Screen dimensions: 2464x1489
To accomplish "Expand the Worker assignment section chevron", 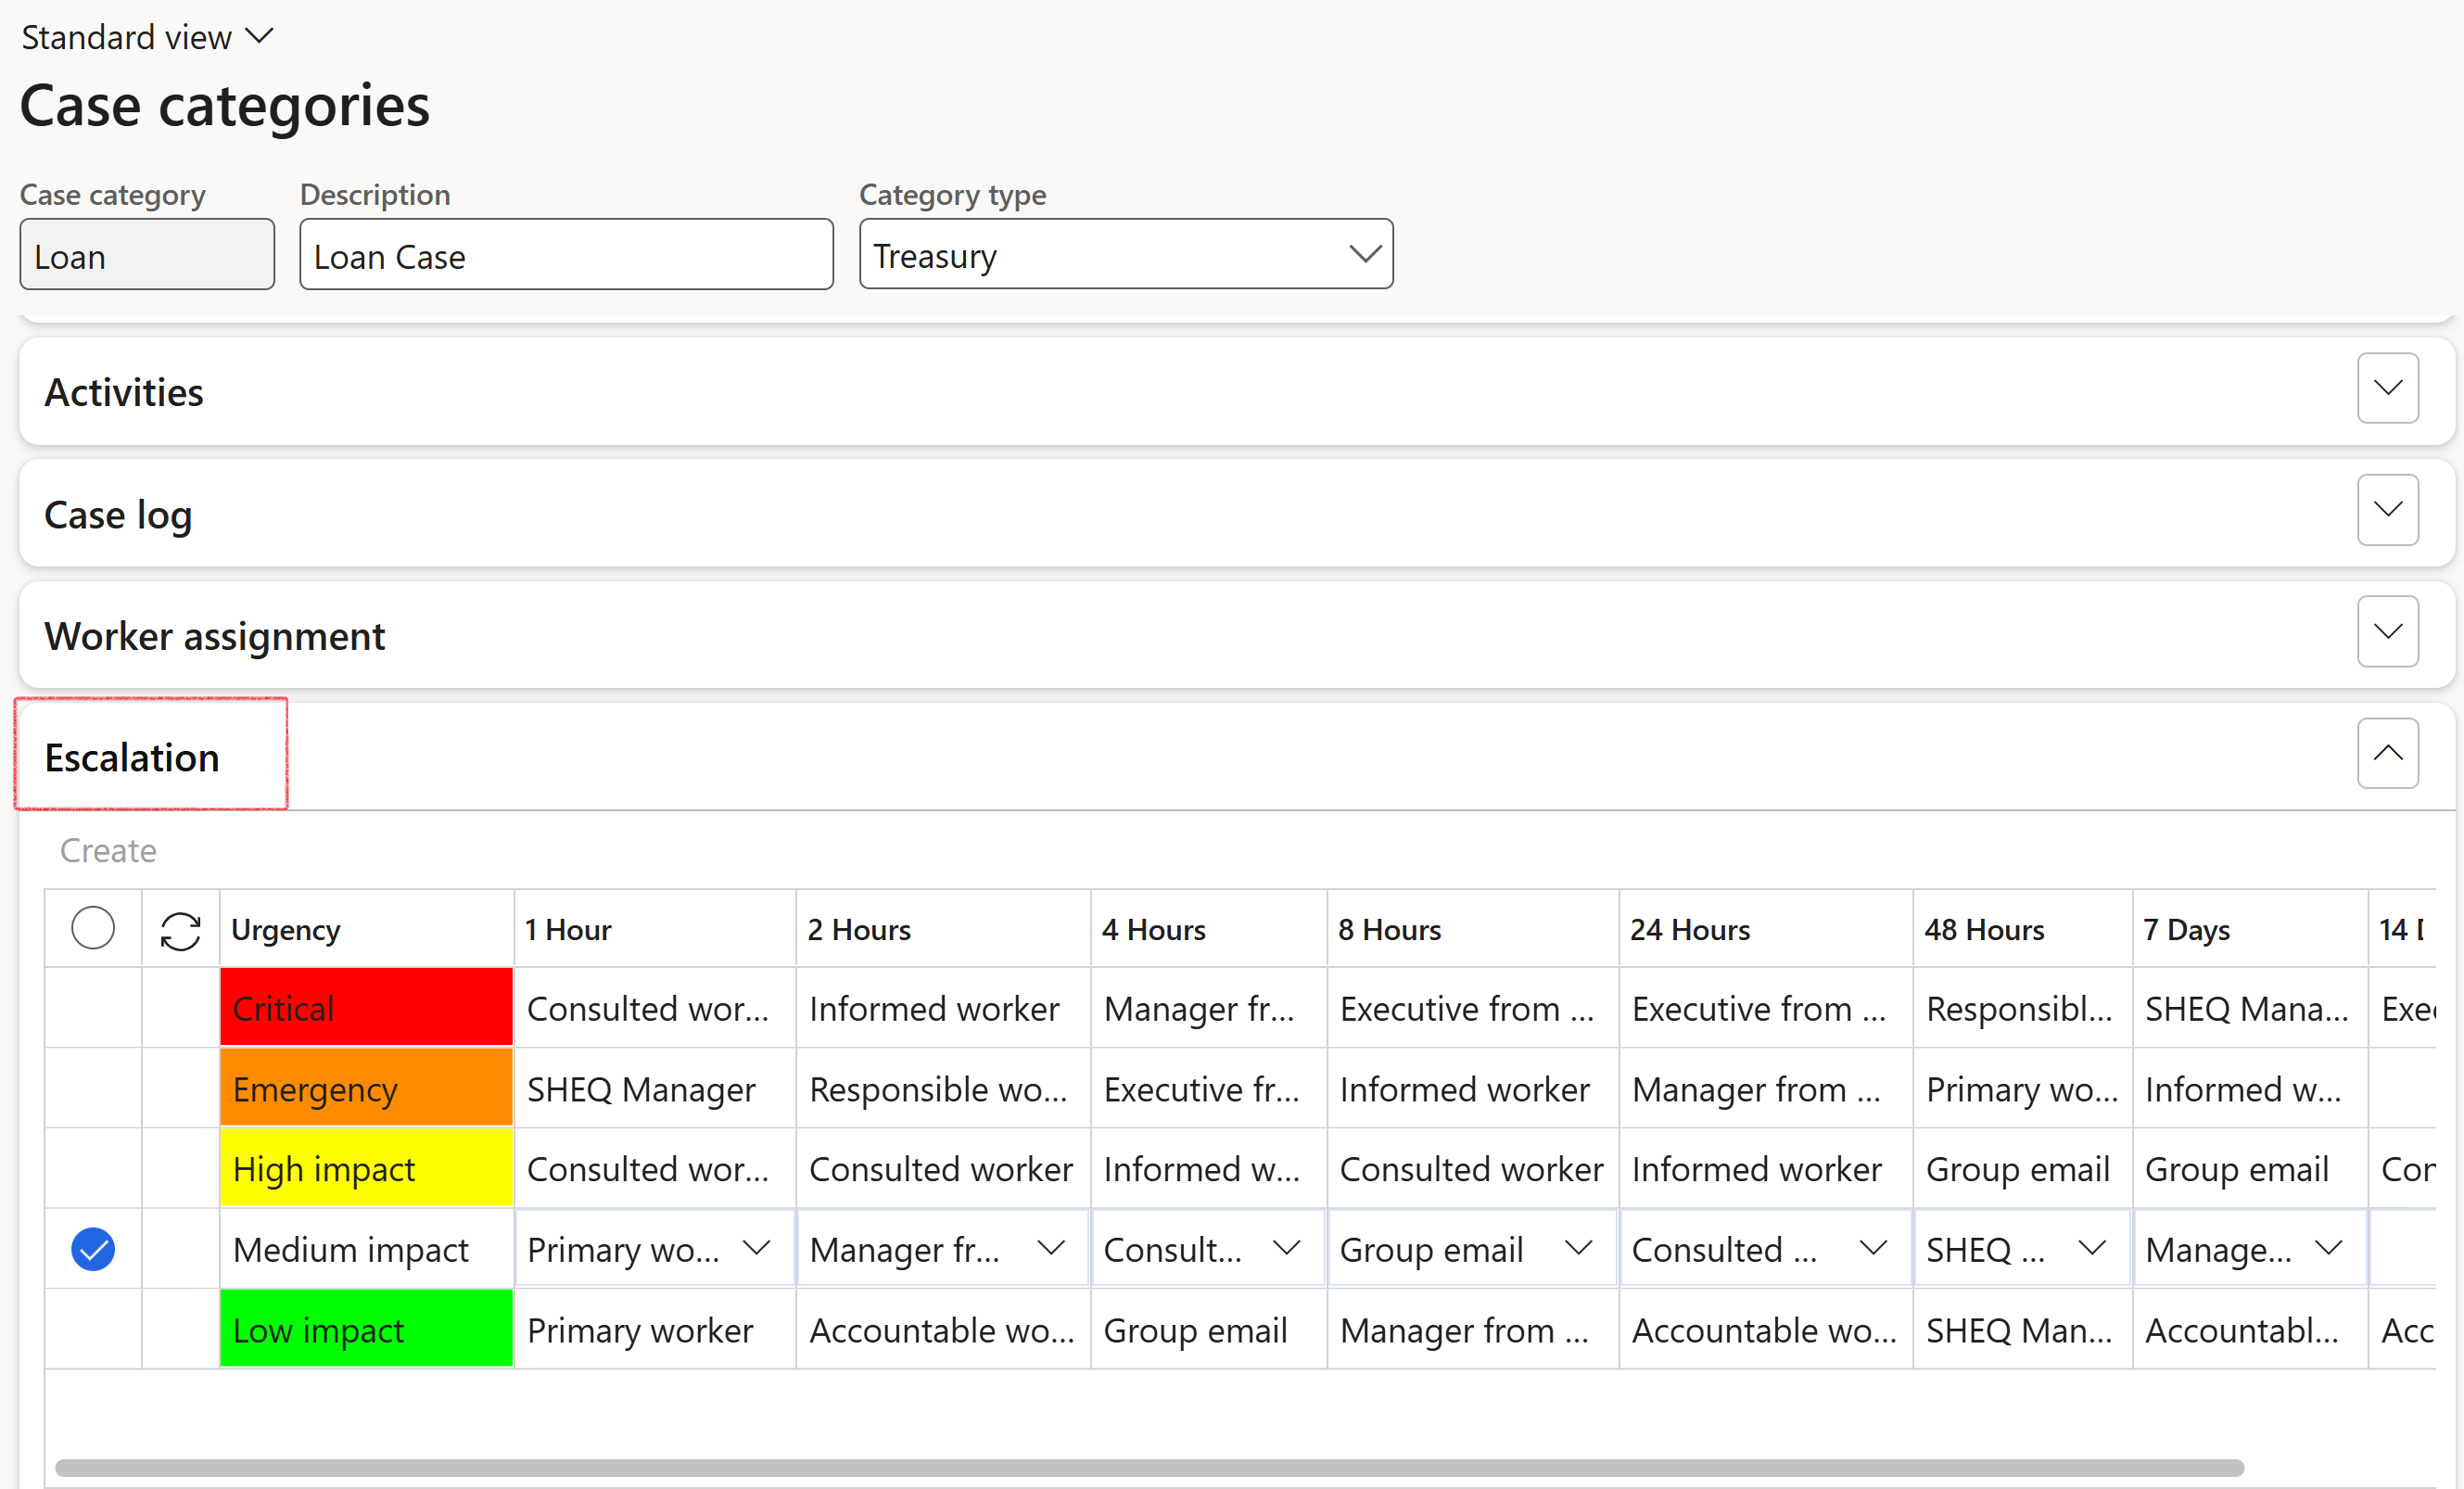I will click(2387, 632).
